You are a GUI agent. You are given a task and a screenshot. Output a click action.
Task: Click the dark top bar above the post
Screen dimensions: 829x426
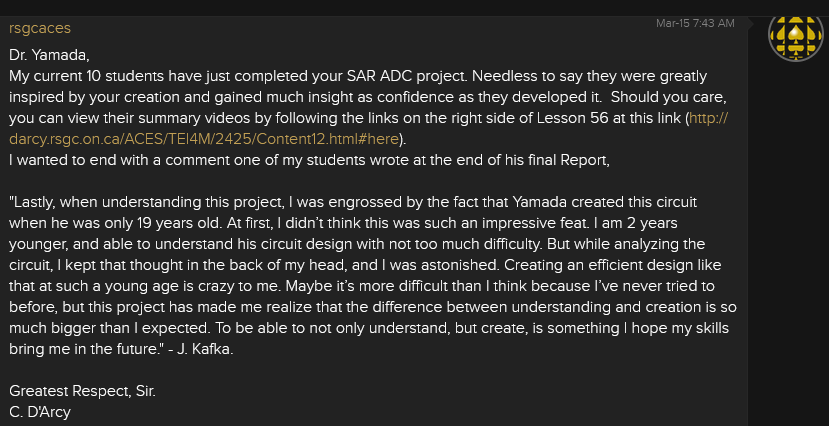[400, 7]
